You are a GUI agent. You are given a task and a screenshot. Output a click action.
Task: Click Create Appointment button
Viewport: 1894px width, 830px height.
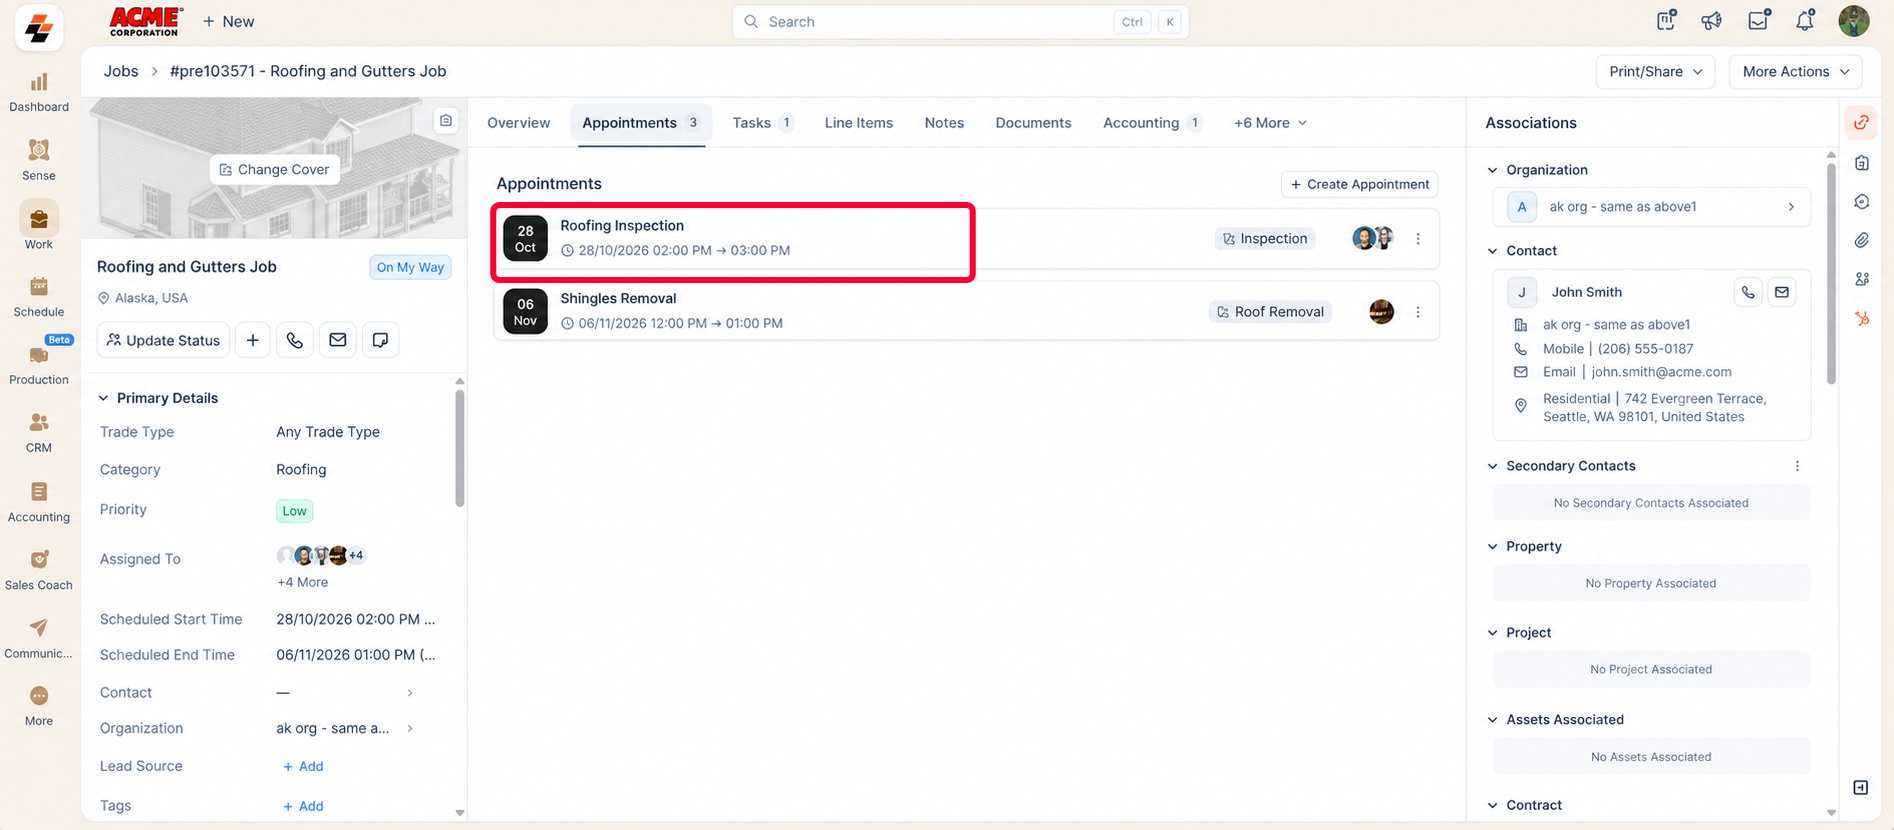[x=1360, y=184]
